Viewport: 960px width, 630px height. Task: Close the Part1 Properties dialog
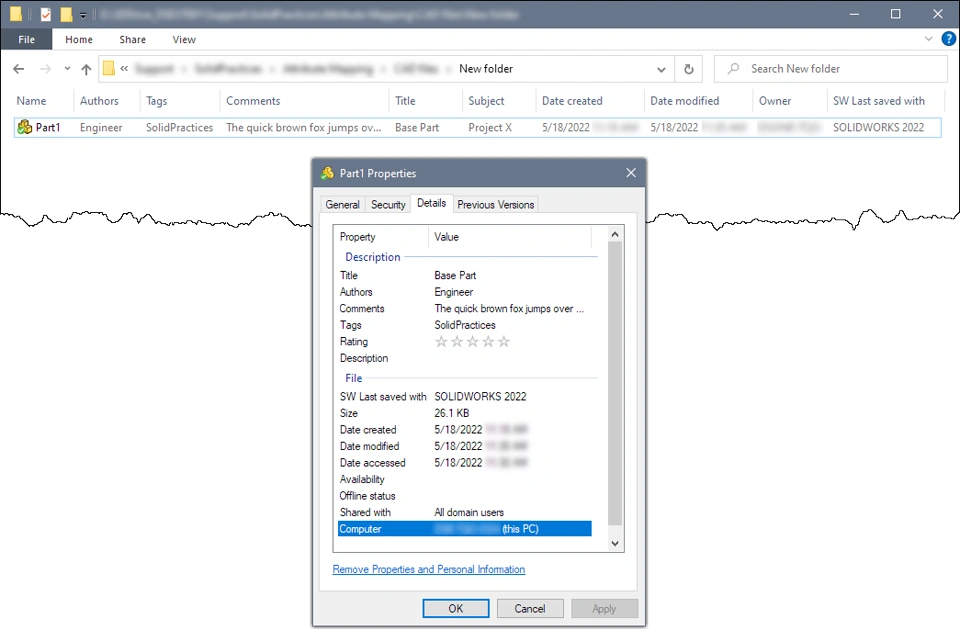point(631,173)
